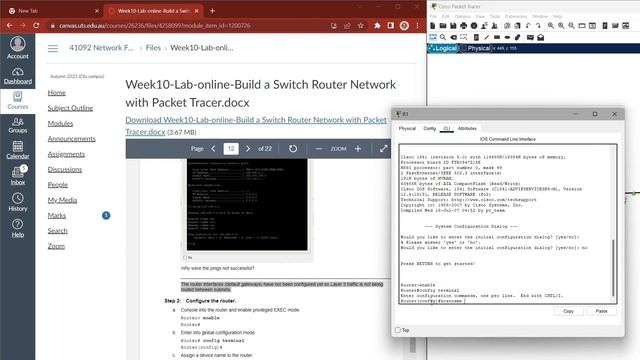Go to the next page of the document
Image resolution: width=640 pixels, height=360 pixels.
tap(247, 149)
